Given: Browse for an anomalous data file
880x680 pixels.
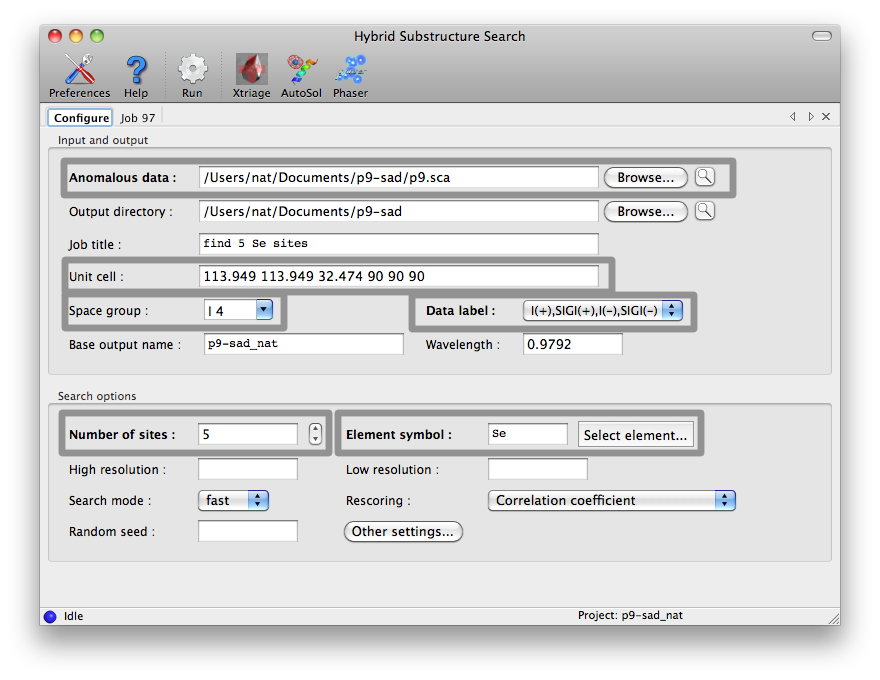Looking at the screenshot, I should (644, 176).
